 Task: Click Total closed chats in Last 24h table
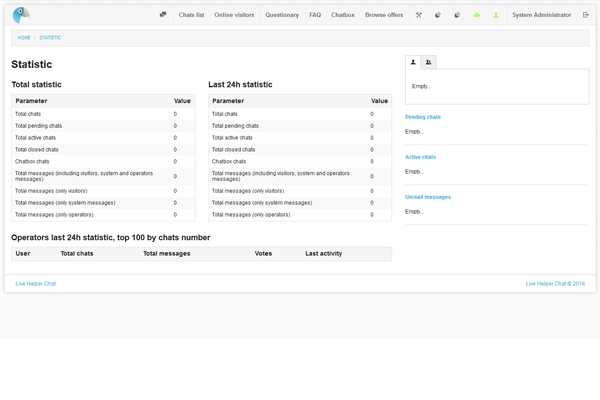(300, 150)
